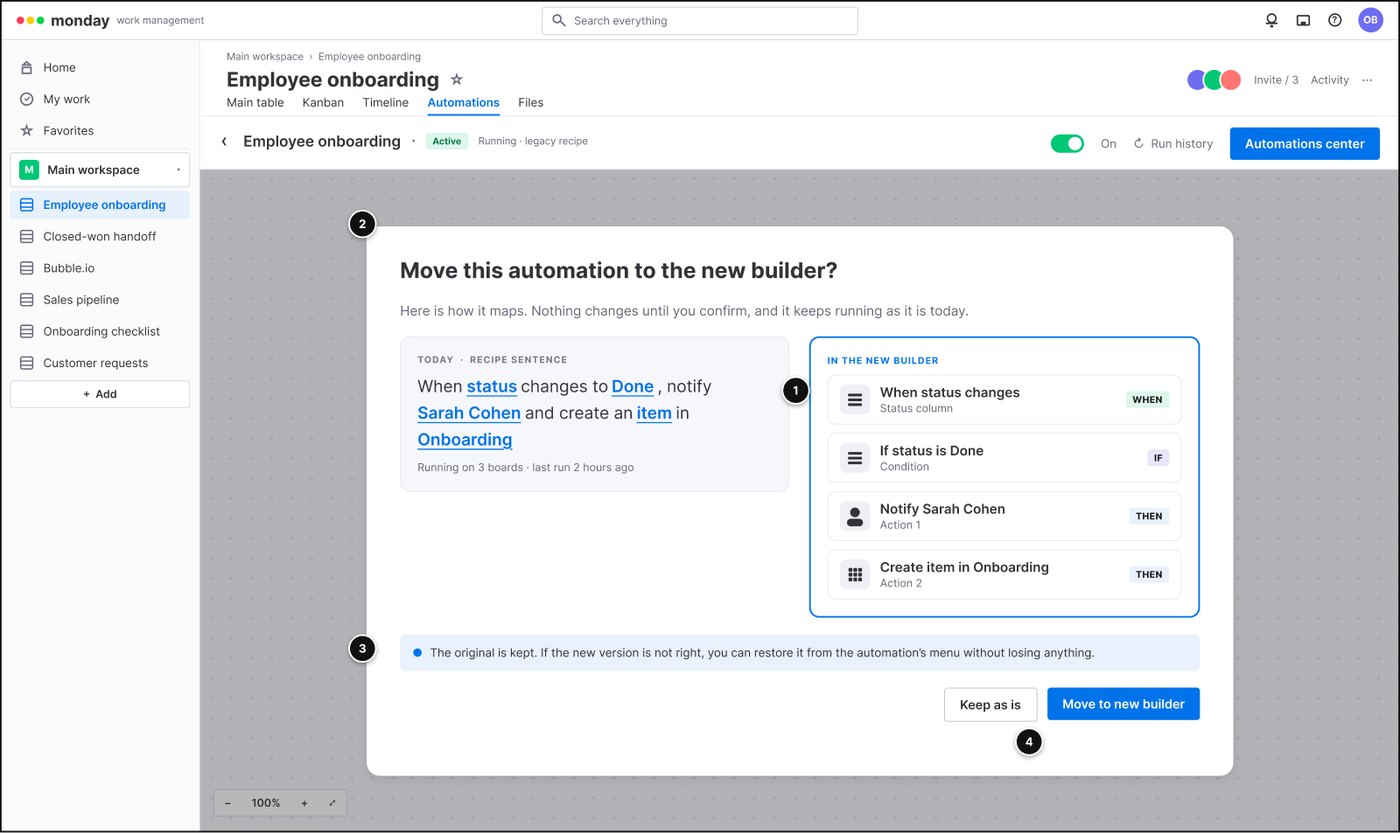Click the 100% zoom level

point(266,803)
